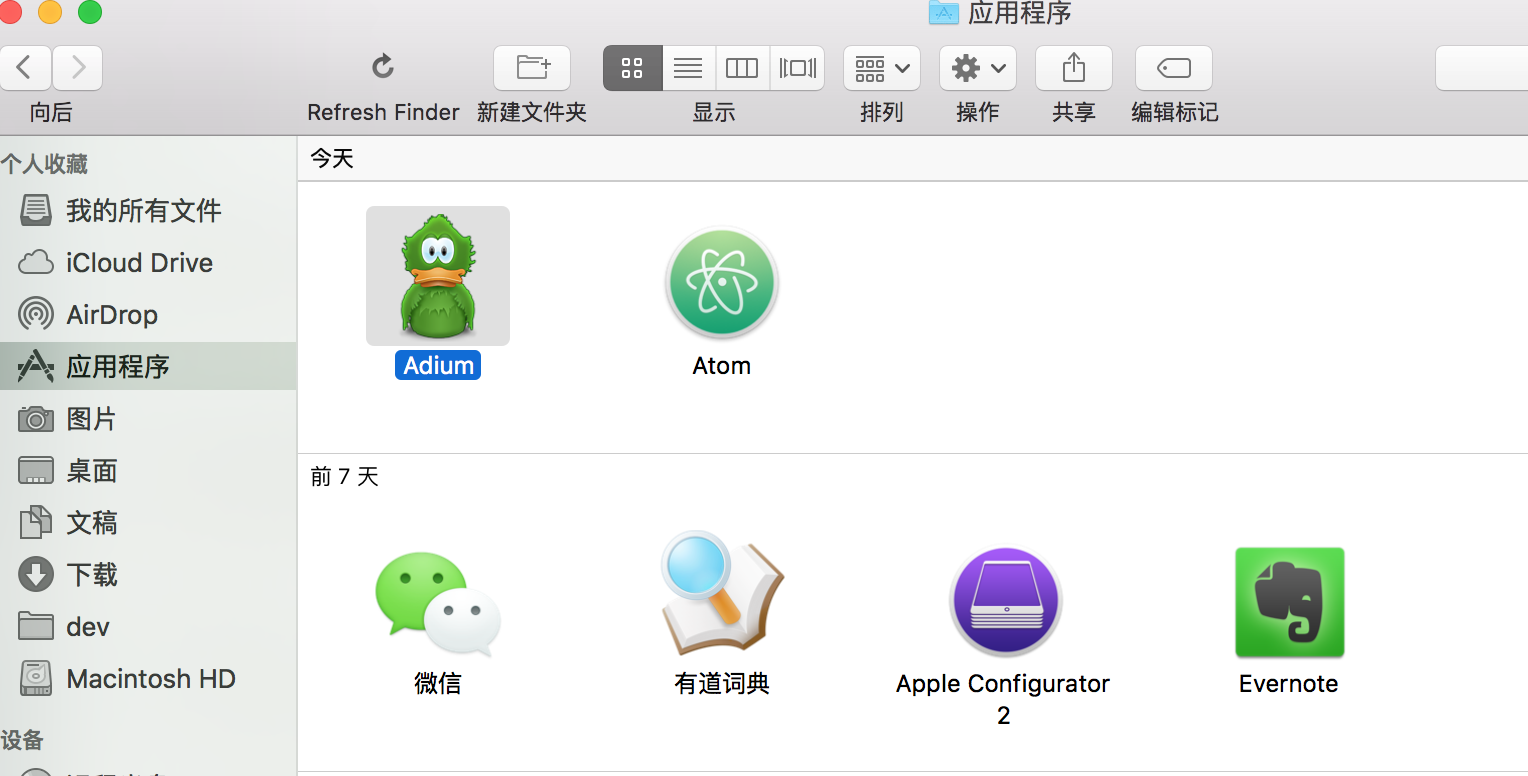Click the 应用程序 window title folder icon
Viewport: 1528px width, 776px height.
[944, 12]
